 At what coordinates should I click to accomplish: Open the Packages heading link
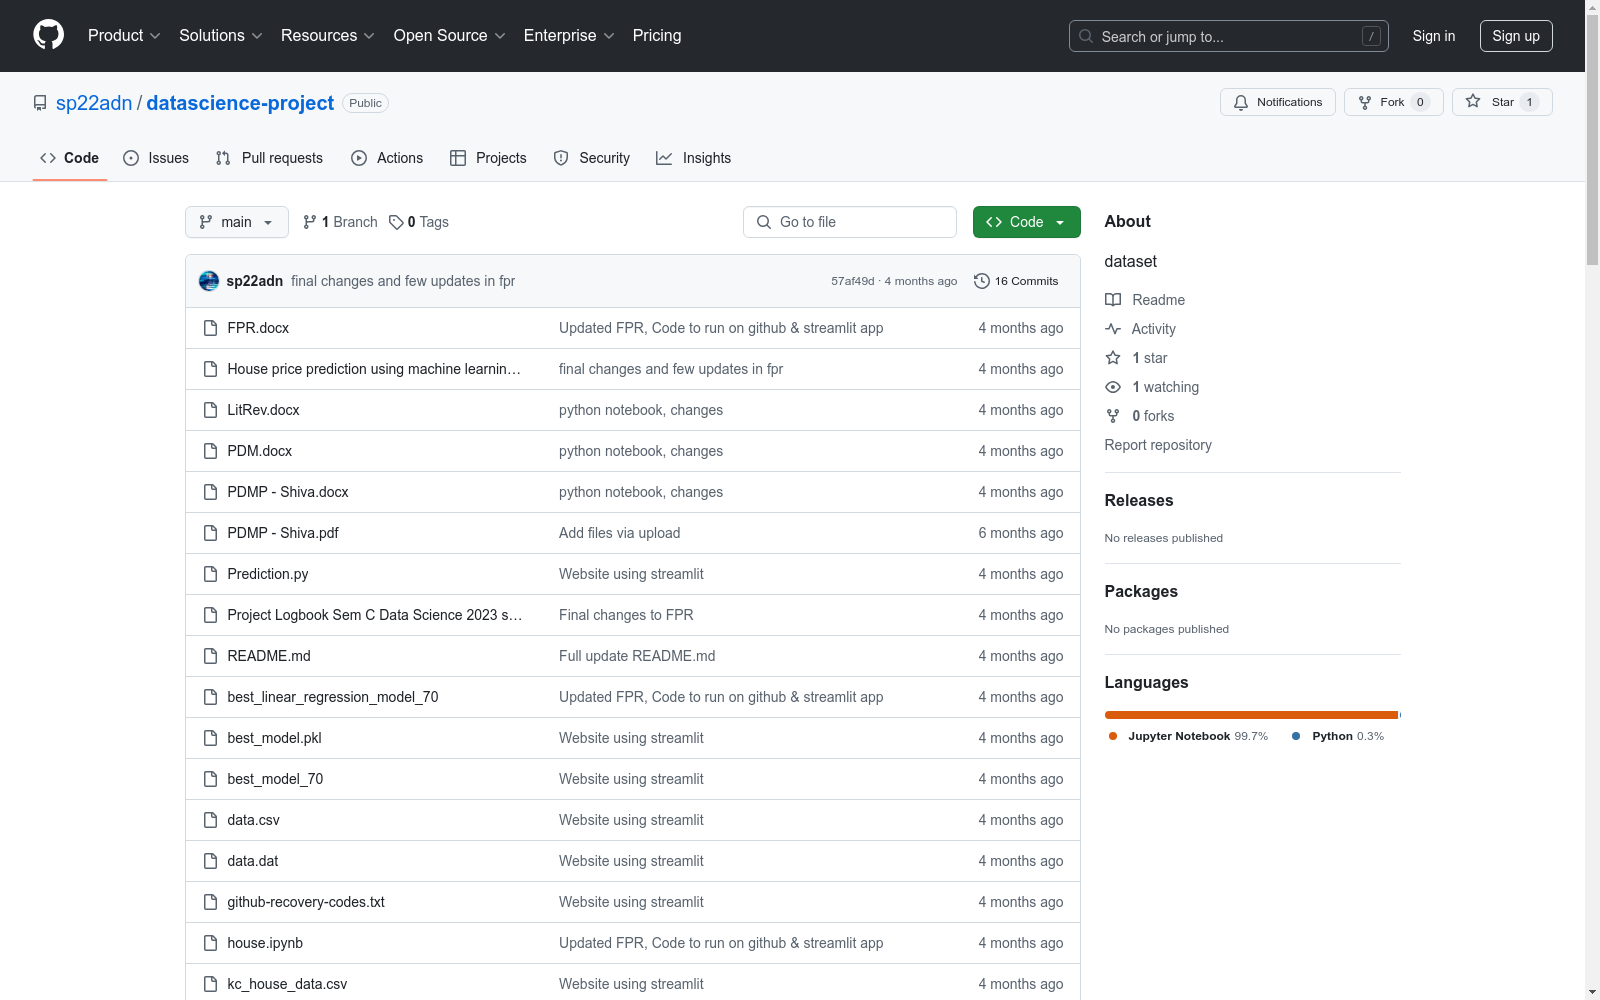[1141, 591]
